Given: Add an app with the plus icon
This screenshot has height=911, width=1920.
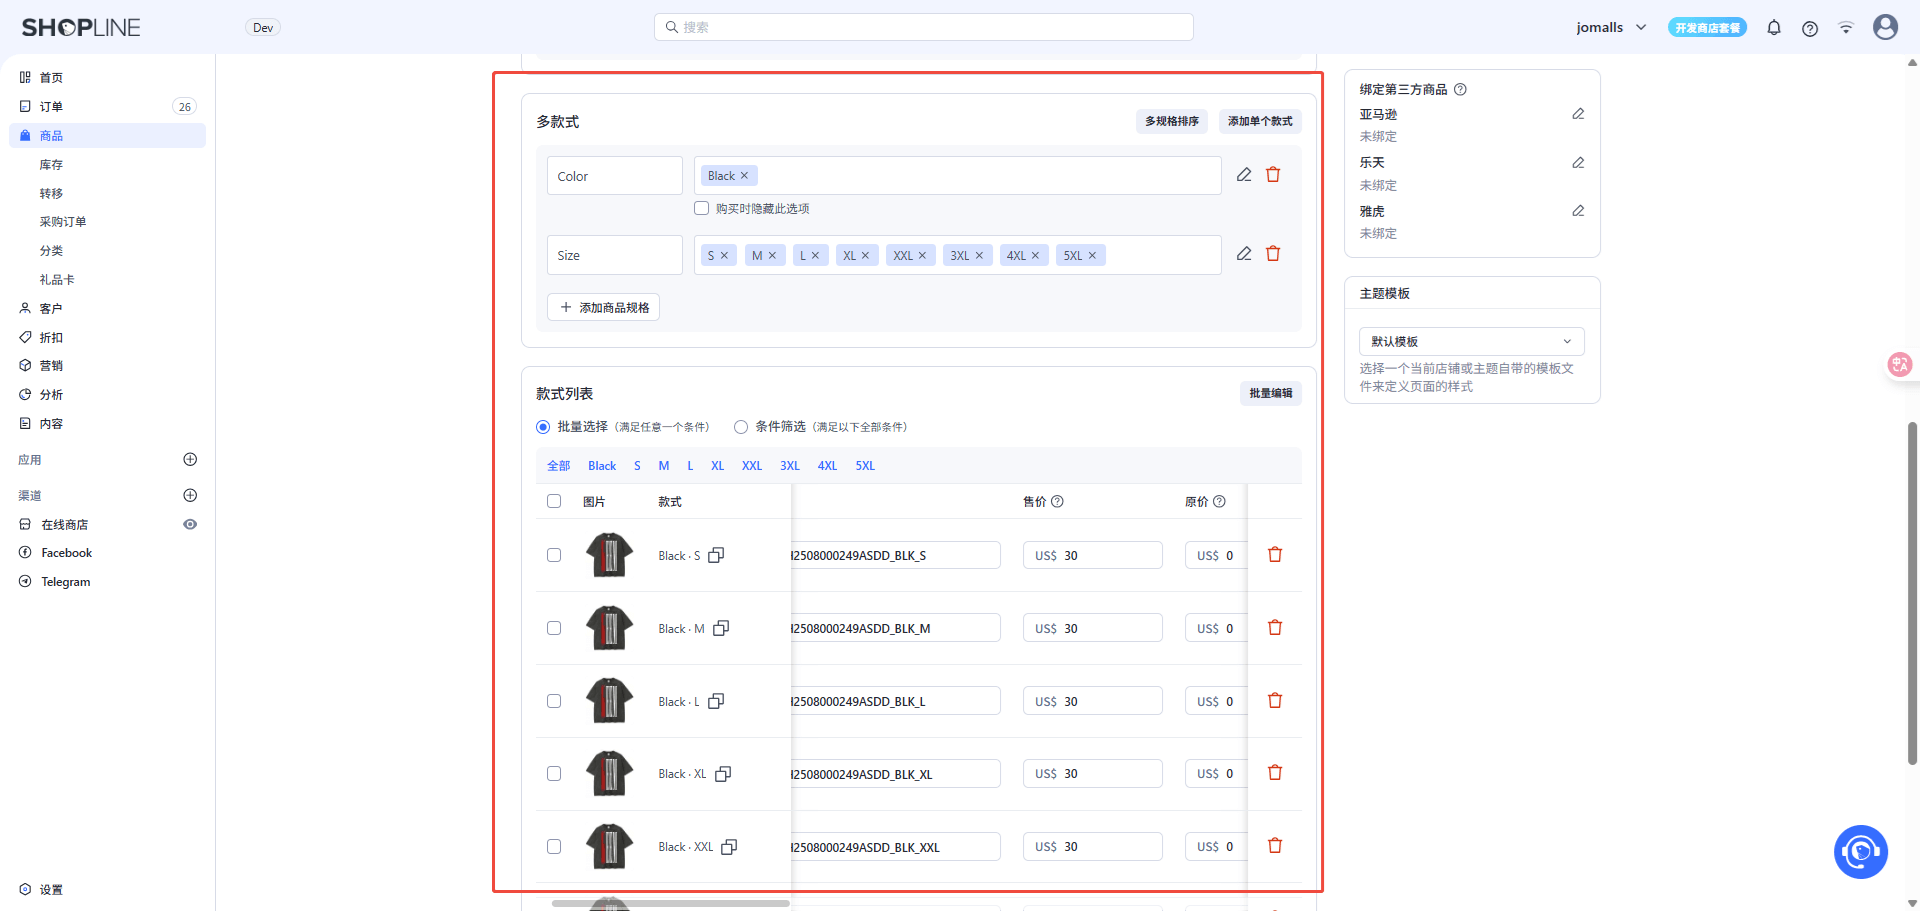Looking at the screenshot, I should 190,460.
